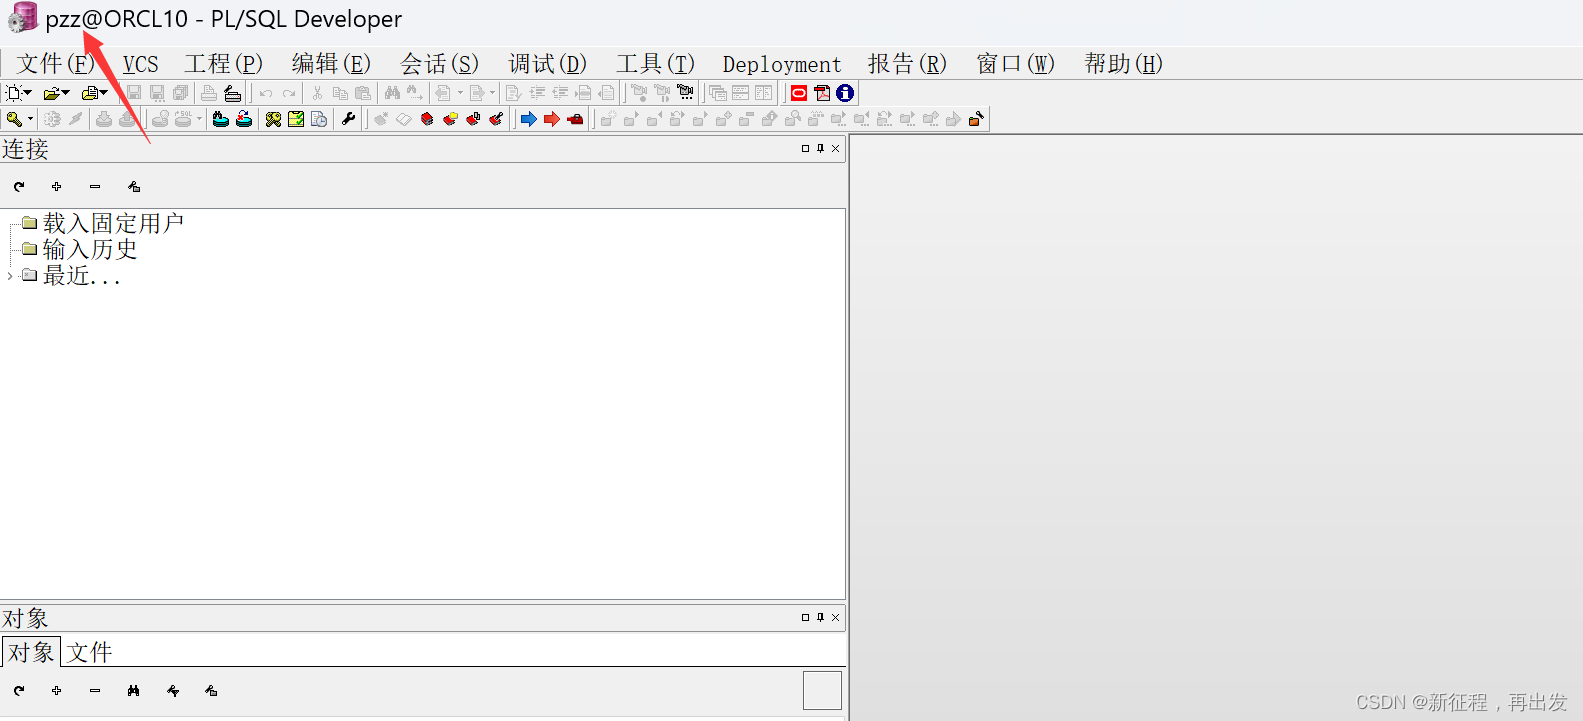Open the 窗口(W) menu

[x=1015, y=64]
